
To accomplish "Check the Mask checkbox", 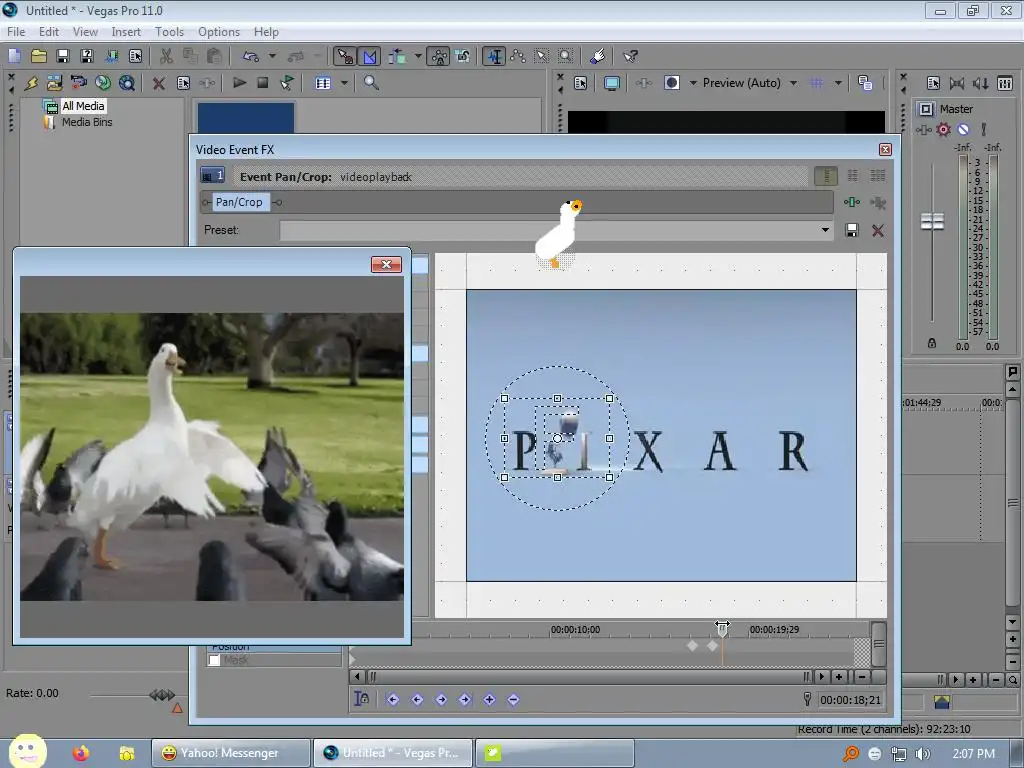I will (x=214, y=660).
